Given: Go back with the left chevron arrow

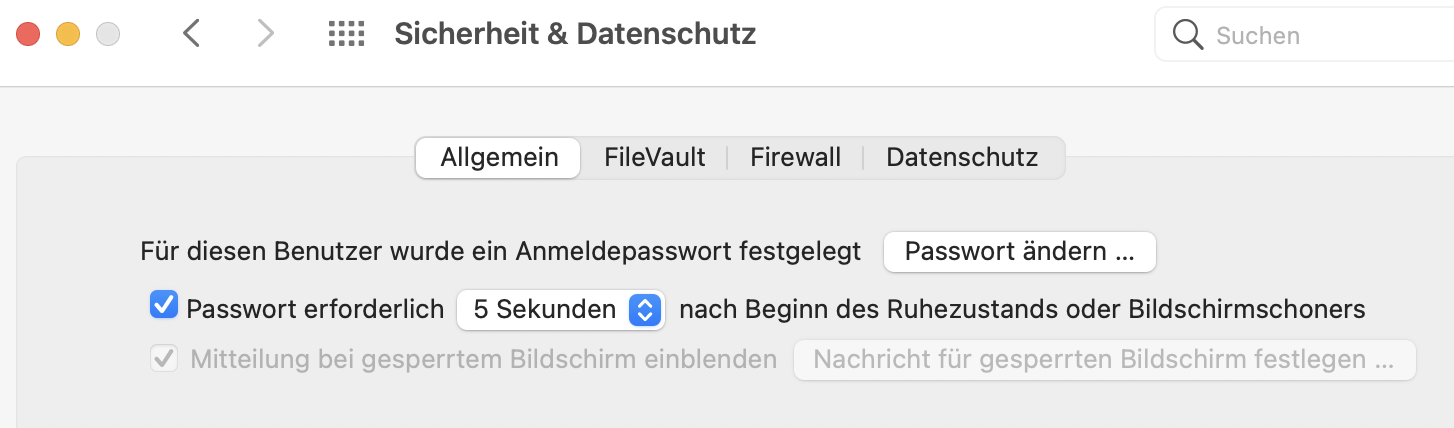Looking at the screenshot, I should pos(192,34).
